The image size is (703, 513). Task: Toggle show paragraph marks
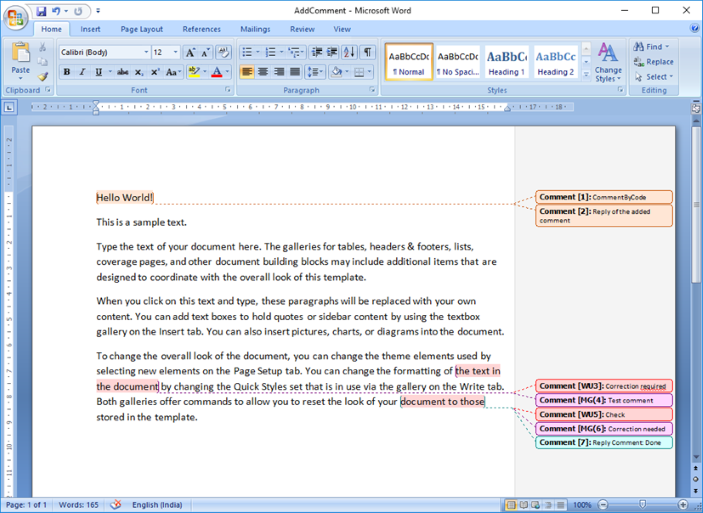coord(367,52)
